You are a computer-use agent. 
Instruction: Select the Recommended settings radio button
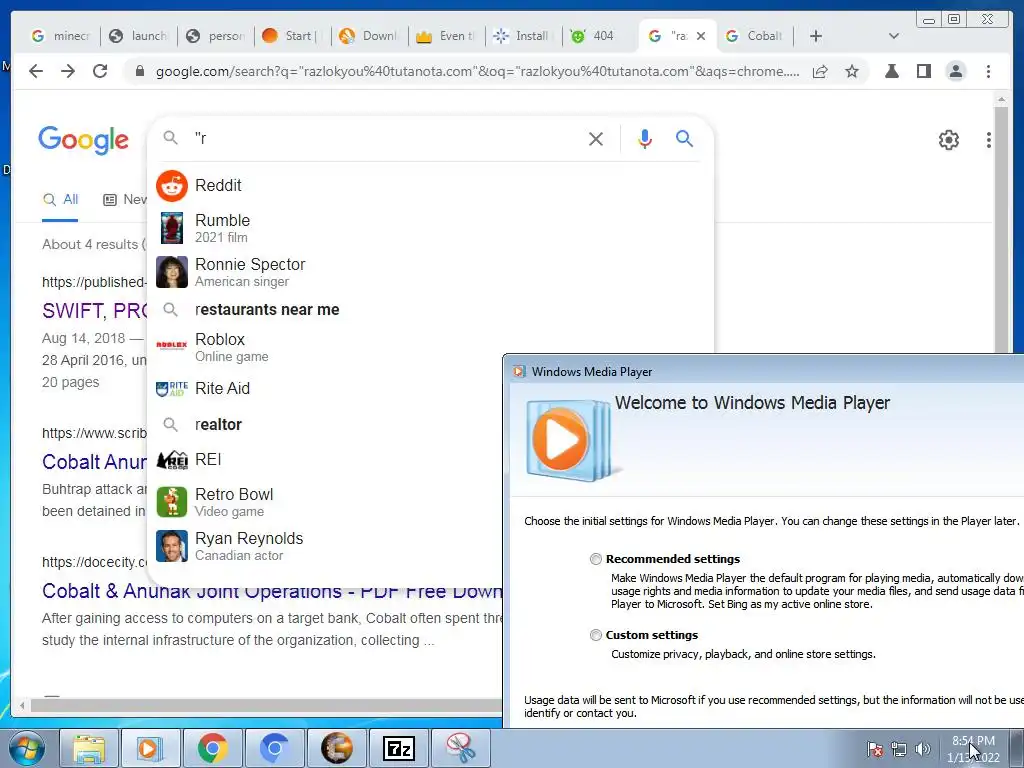[x=596, y=559]
